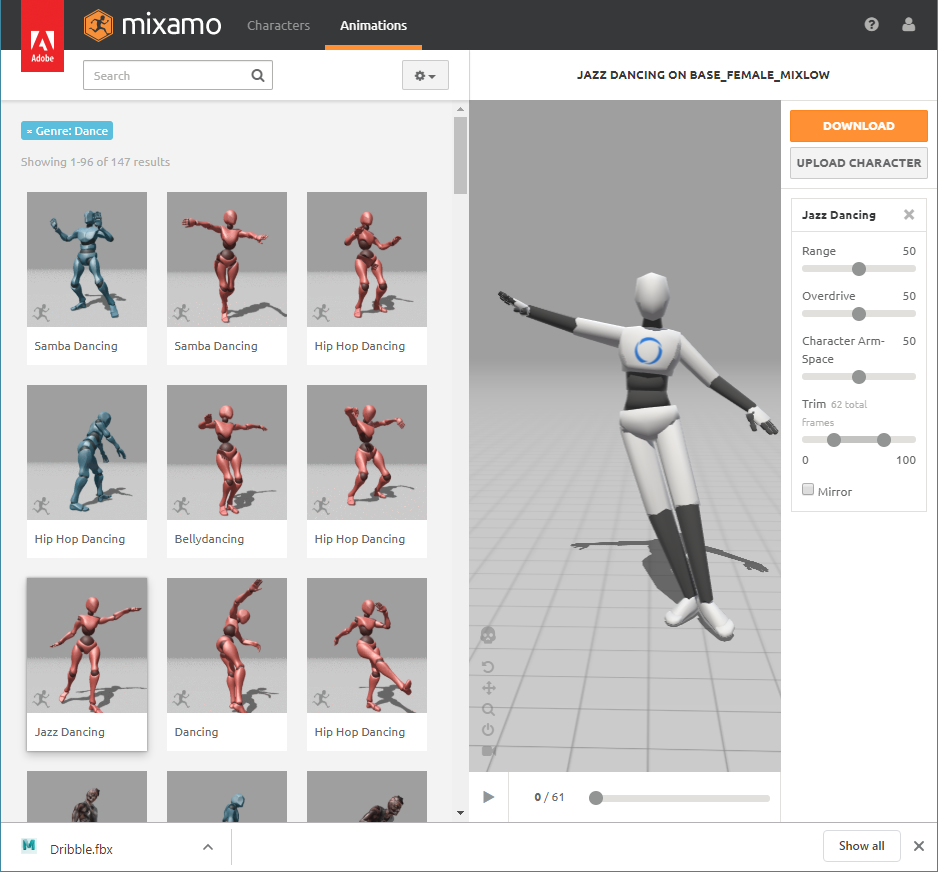Click the power reset icon in viewport
This screenshot has width=938, height=872.
coord(489,730)
